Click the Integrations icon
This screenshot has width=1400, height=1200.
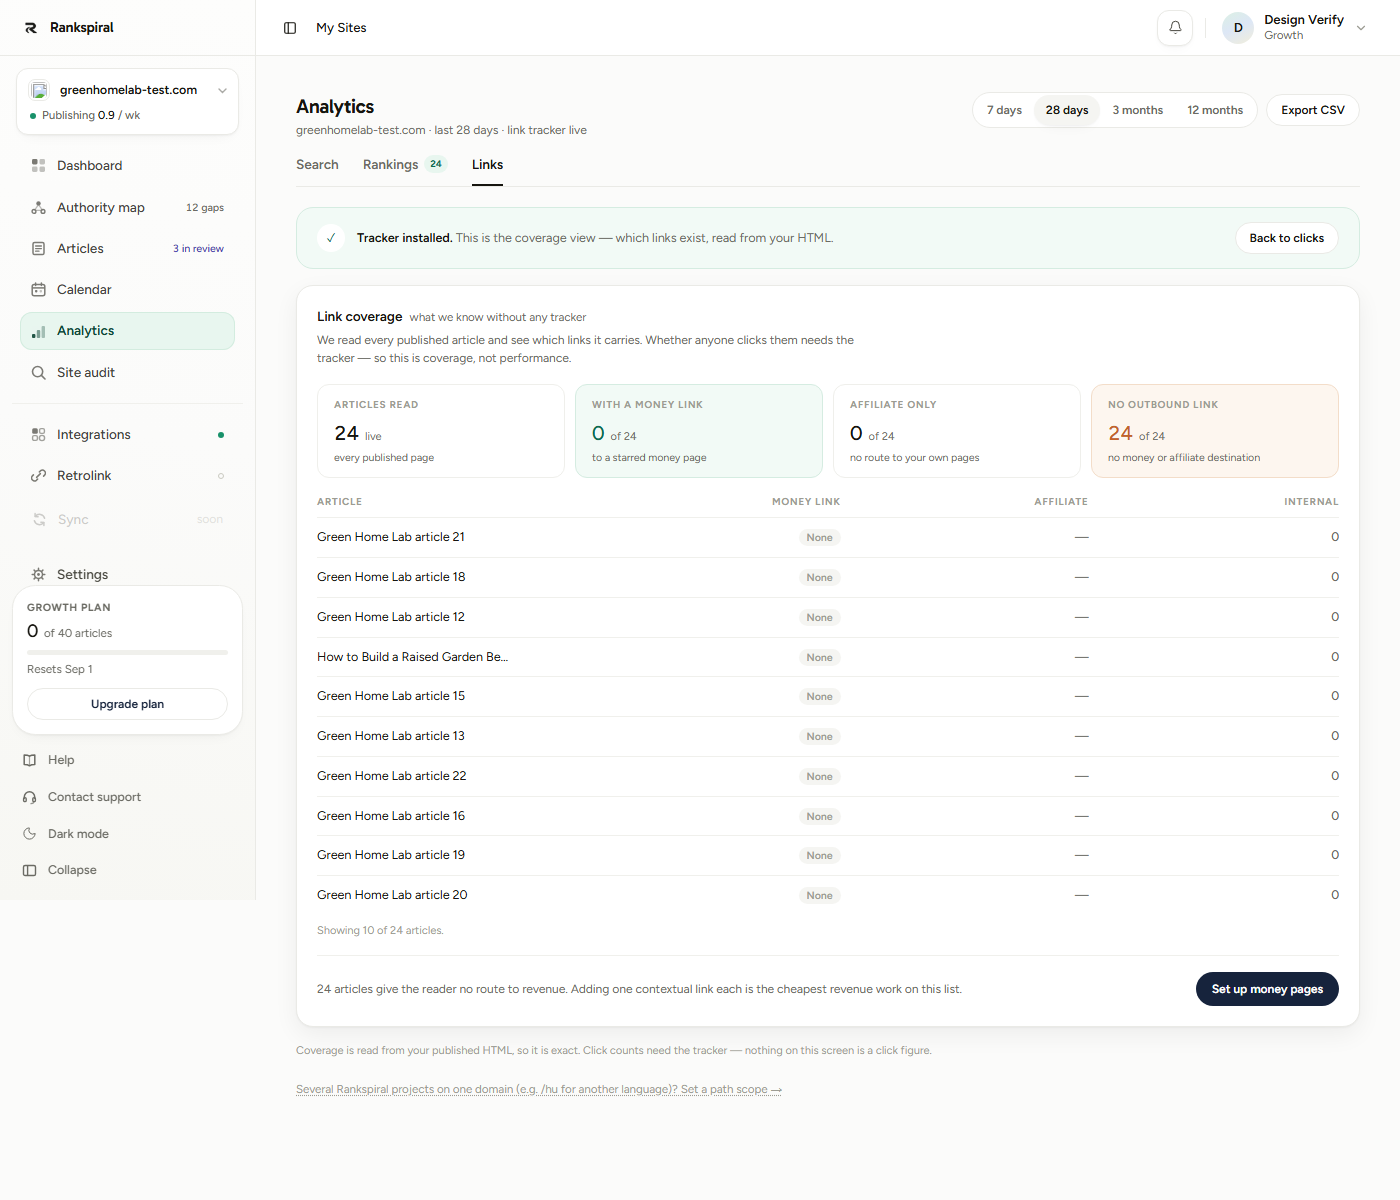tap(38, 435)
